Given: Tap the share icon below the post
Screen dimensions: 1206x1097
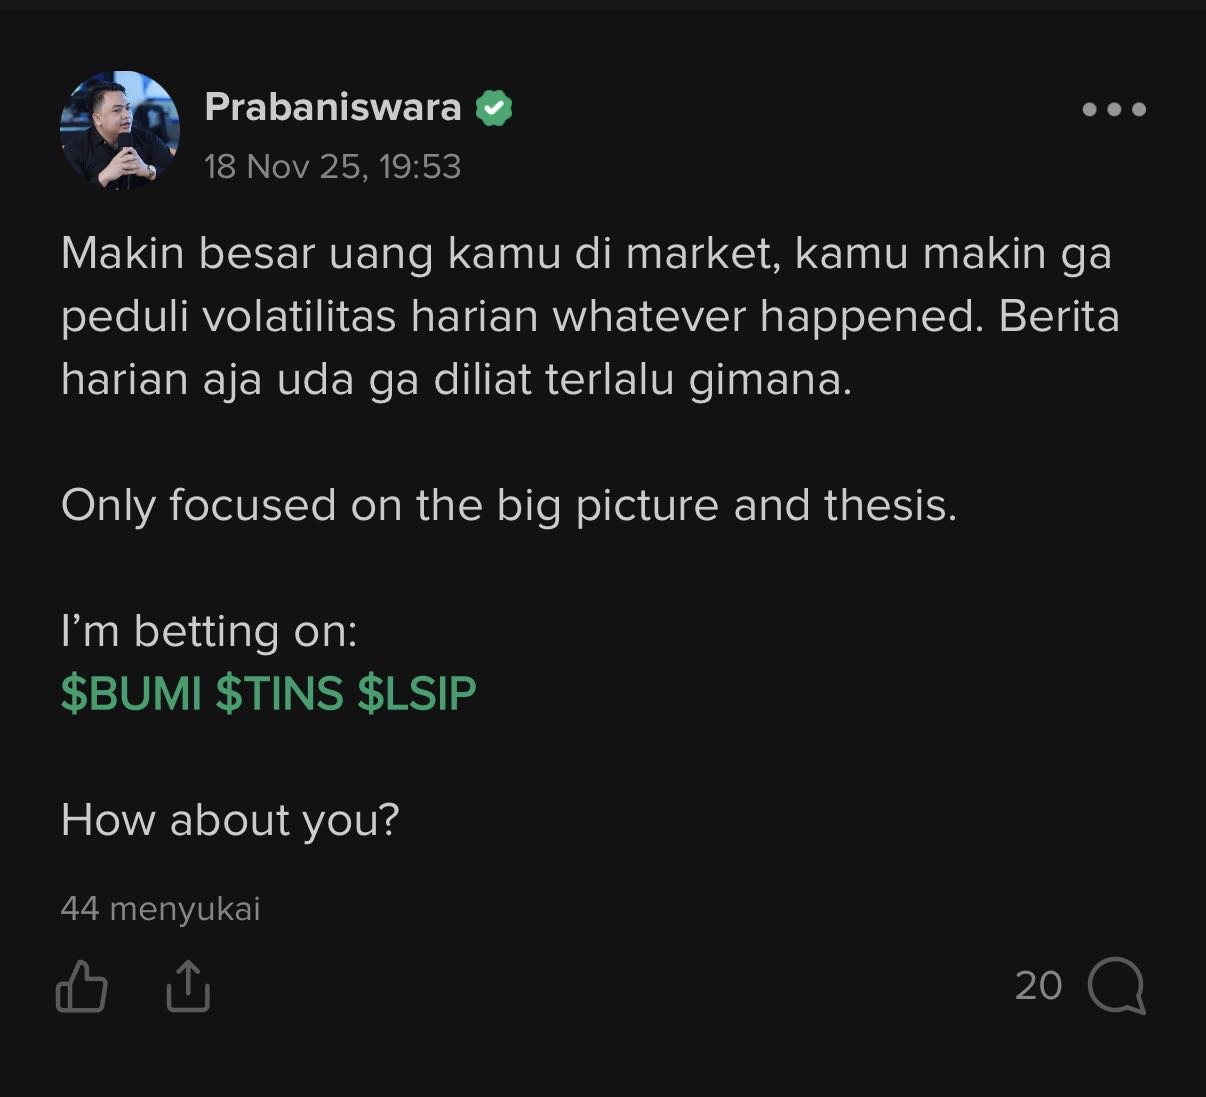Looking at the screenshot, I should 187,986.
